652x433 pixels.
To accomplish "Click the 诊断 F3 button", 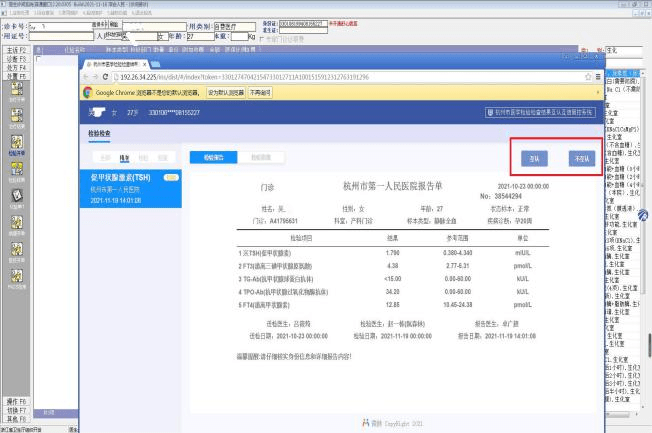I will click(x=16, y=59).
